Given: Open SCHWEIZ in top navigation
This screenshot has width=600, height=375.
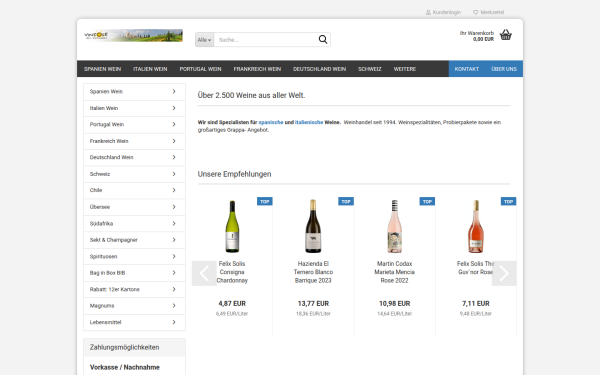Looking at the screenshot, I should click(370, 69).
